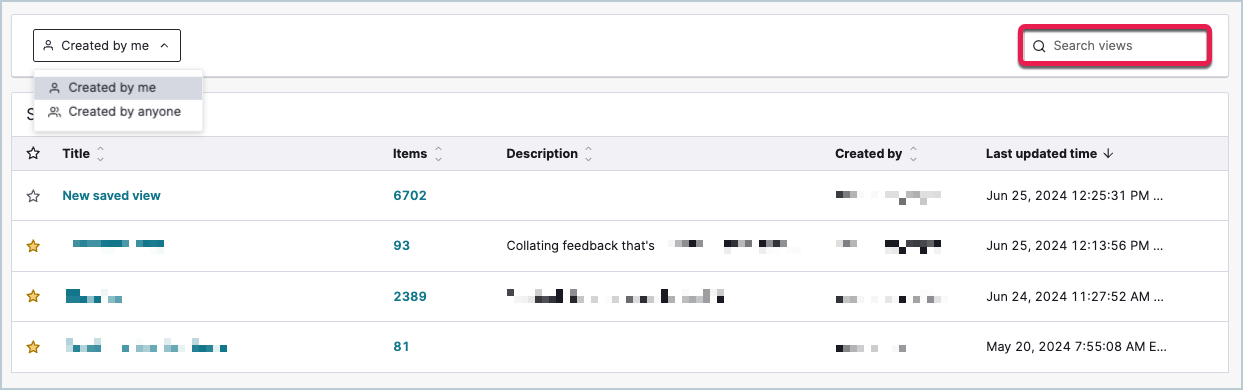The width and height of the screenshot is (1243, 390).
Task: Click the 81 items count link
Action: point(401,347)
